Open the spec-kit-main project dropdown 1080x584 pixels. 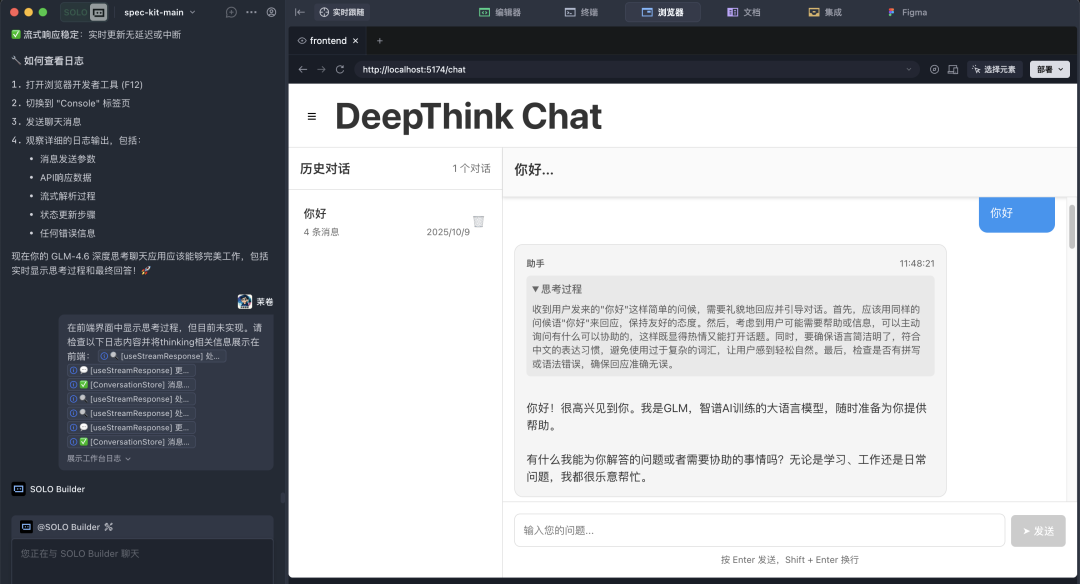(x=159, y=12)
